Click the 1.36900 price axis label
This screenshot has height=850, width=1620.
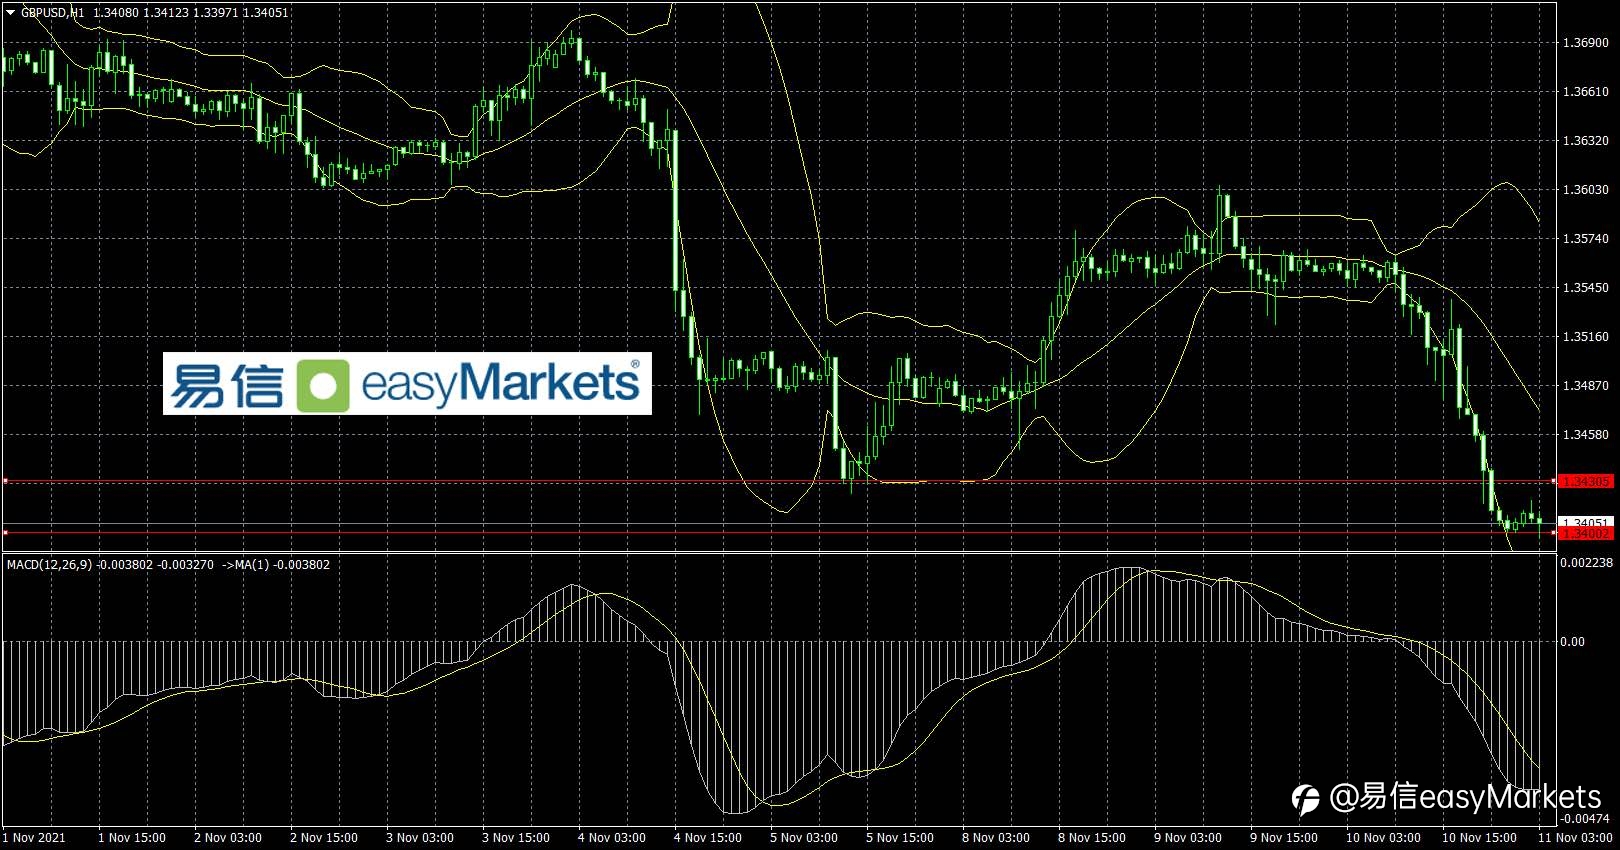tap(1585, 43)
